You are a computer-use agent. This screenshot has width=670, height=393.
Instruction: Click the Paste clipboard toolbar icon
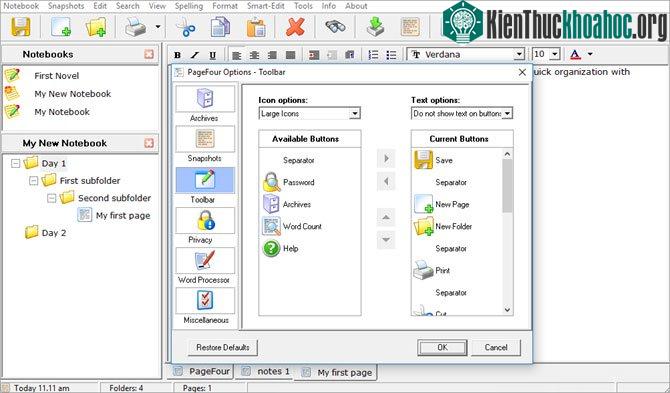(x=256, y=27)
